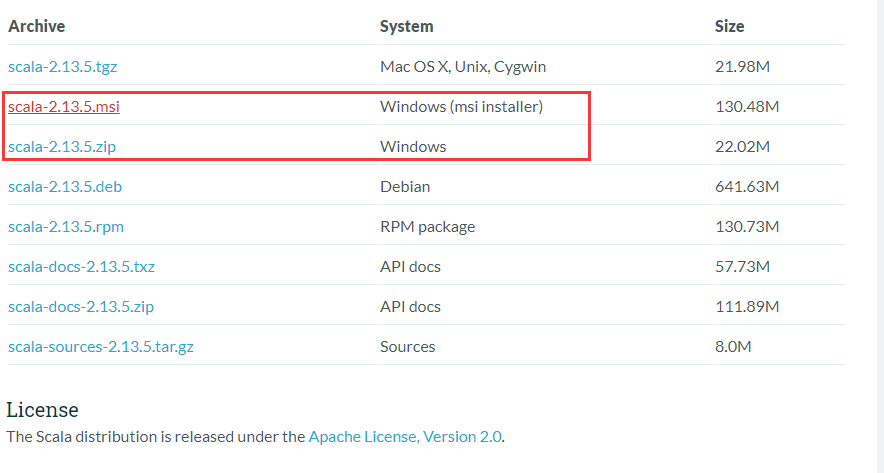Click the 641.63M size value
The height and width of the screenshot is (473, 884).
click(x=747, y=187)
